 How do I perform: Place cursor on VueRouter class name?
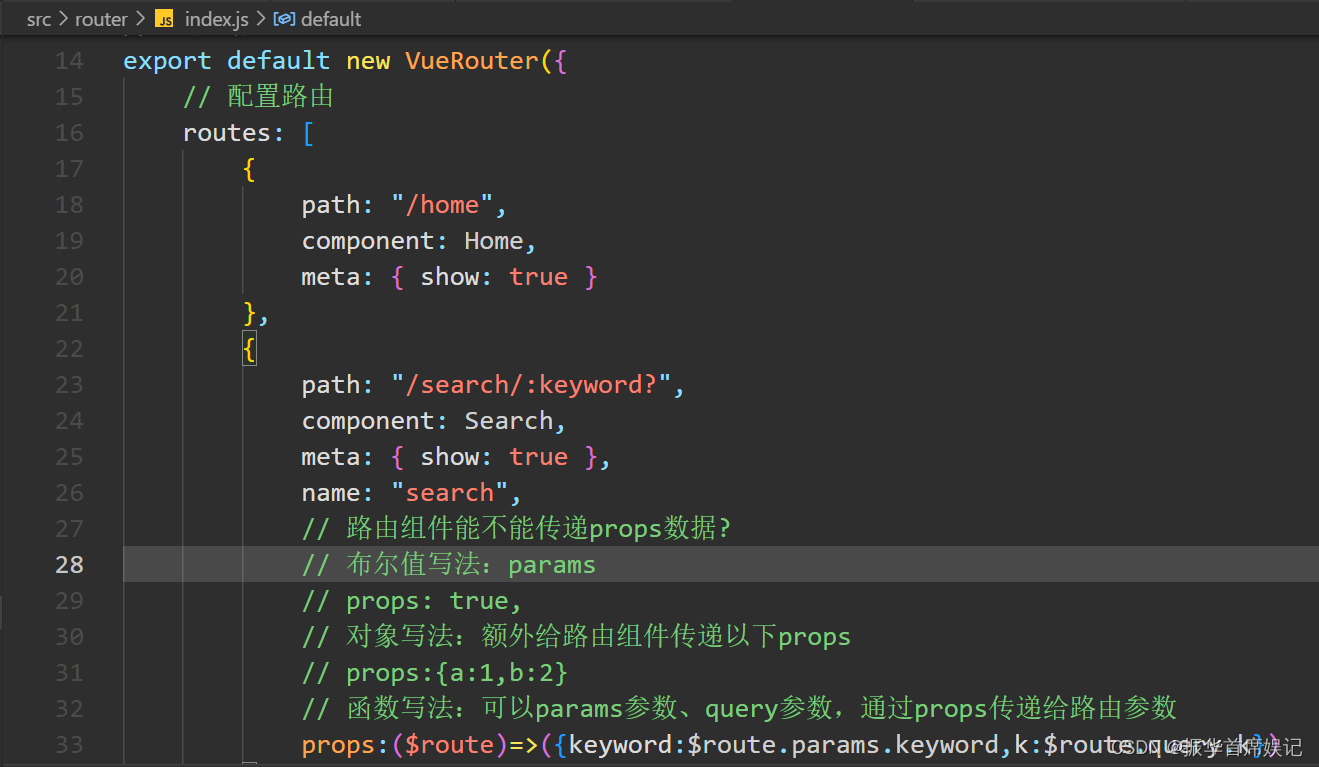click(472, 61)
